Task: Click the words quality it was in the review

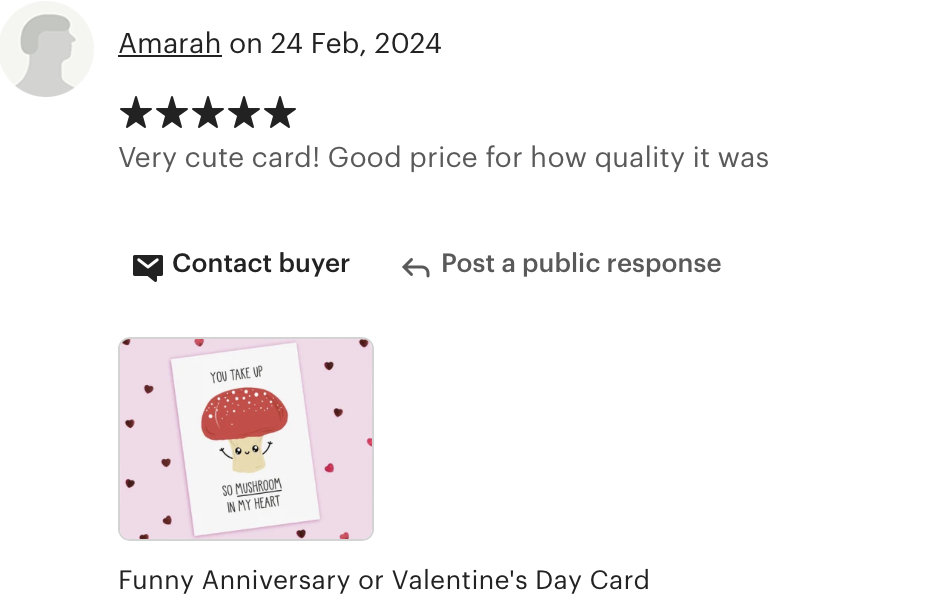Action: [x=682, y=158]
